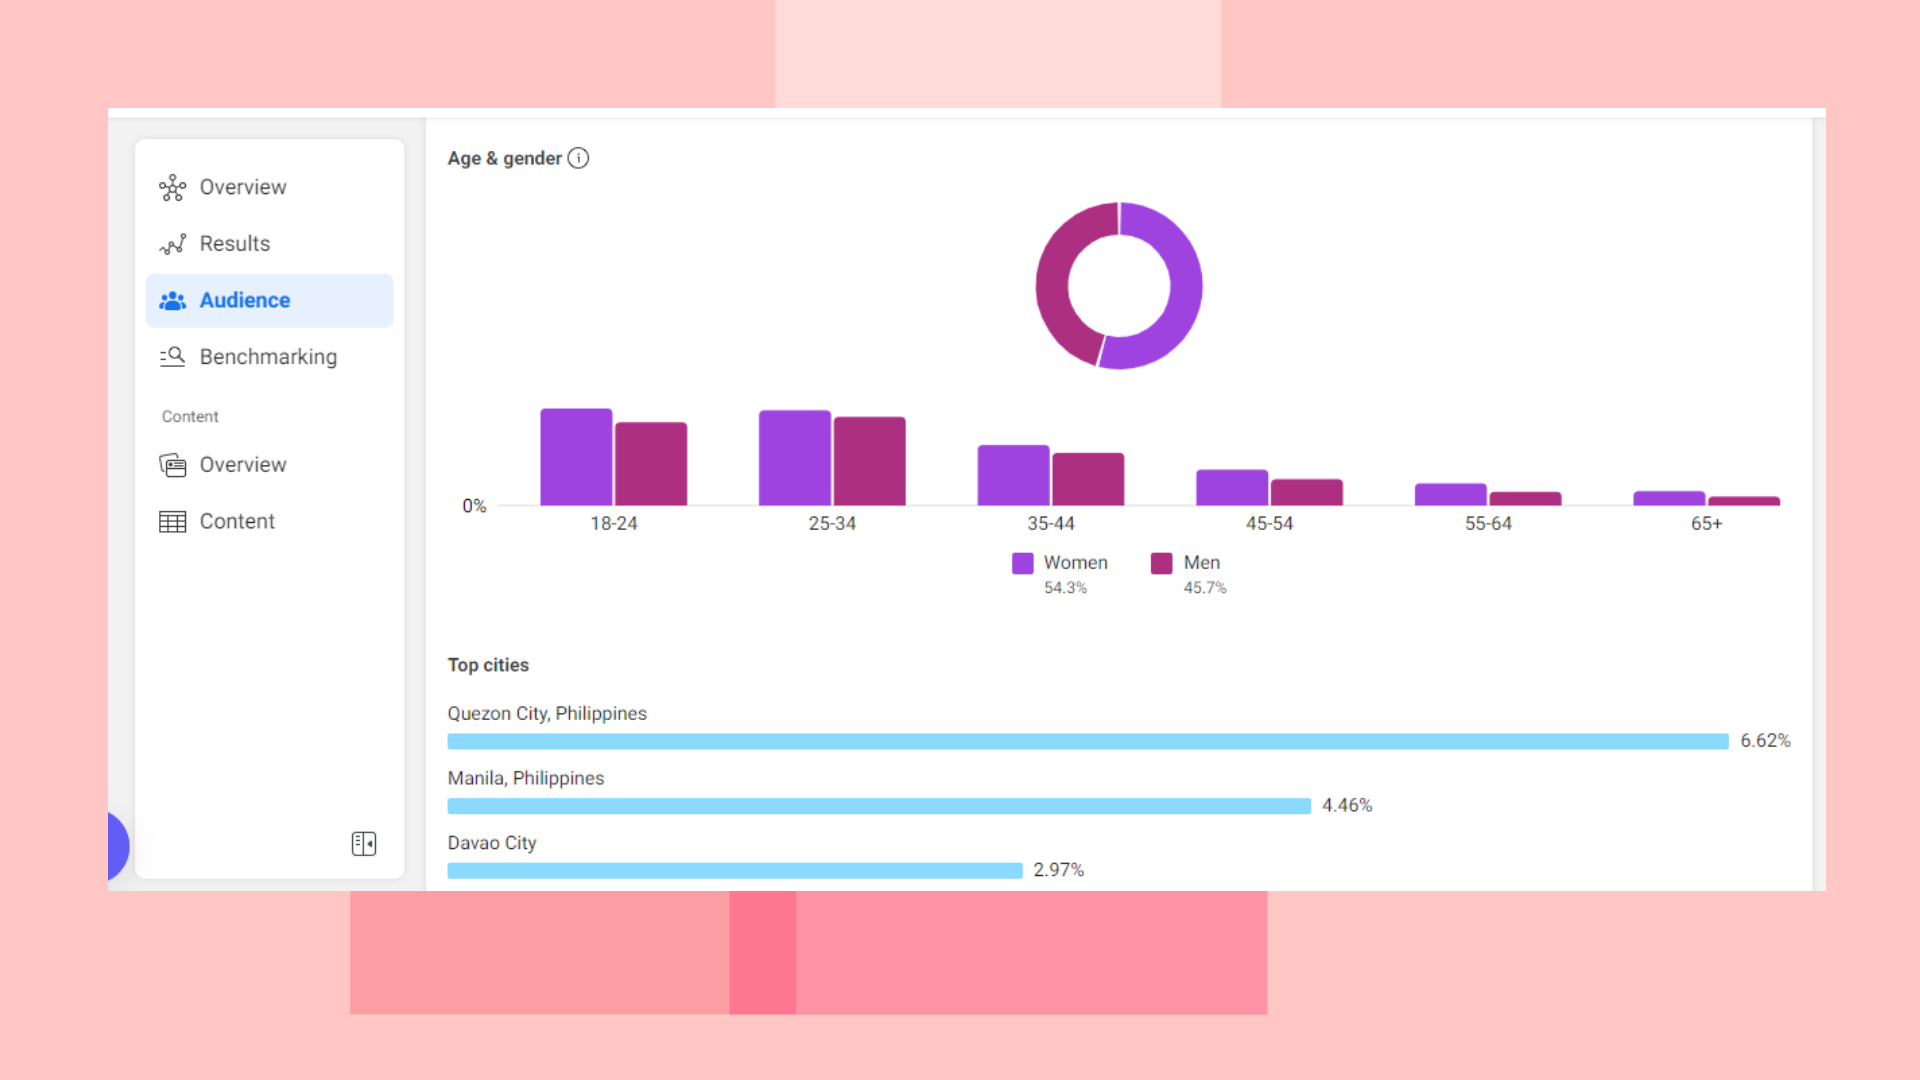Open the Results section
Image resolution: width=1920 pixels, height=1080 pixels.
269,244
